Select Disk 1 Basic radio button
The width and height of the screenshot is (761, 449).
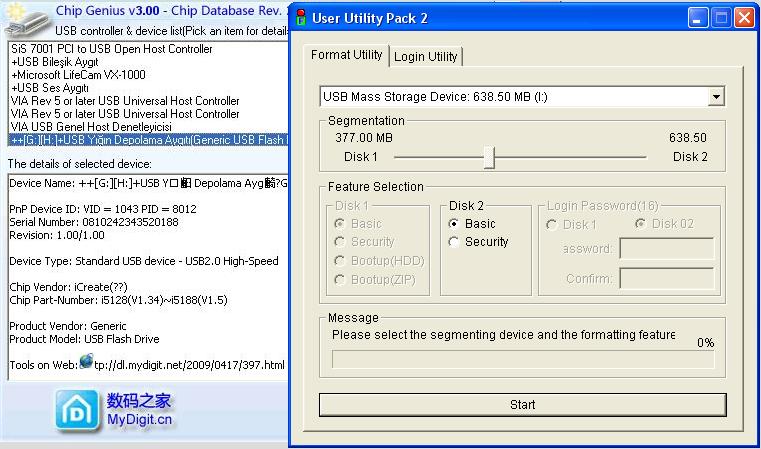click(x=340, y=223)
